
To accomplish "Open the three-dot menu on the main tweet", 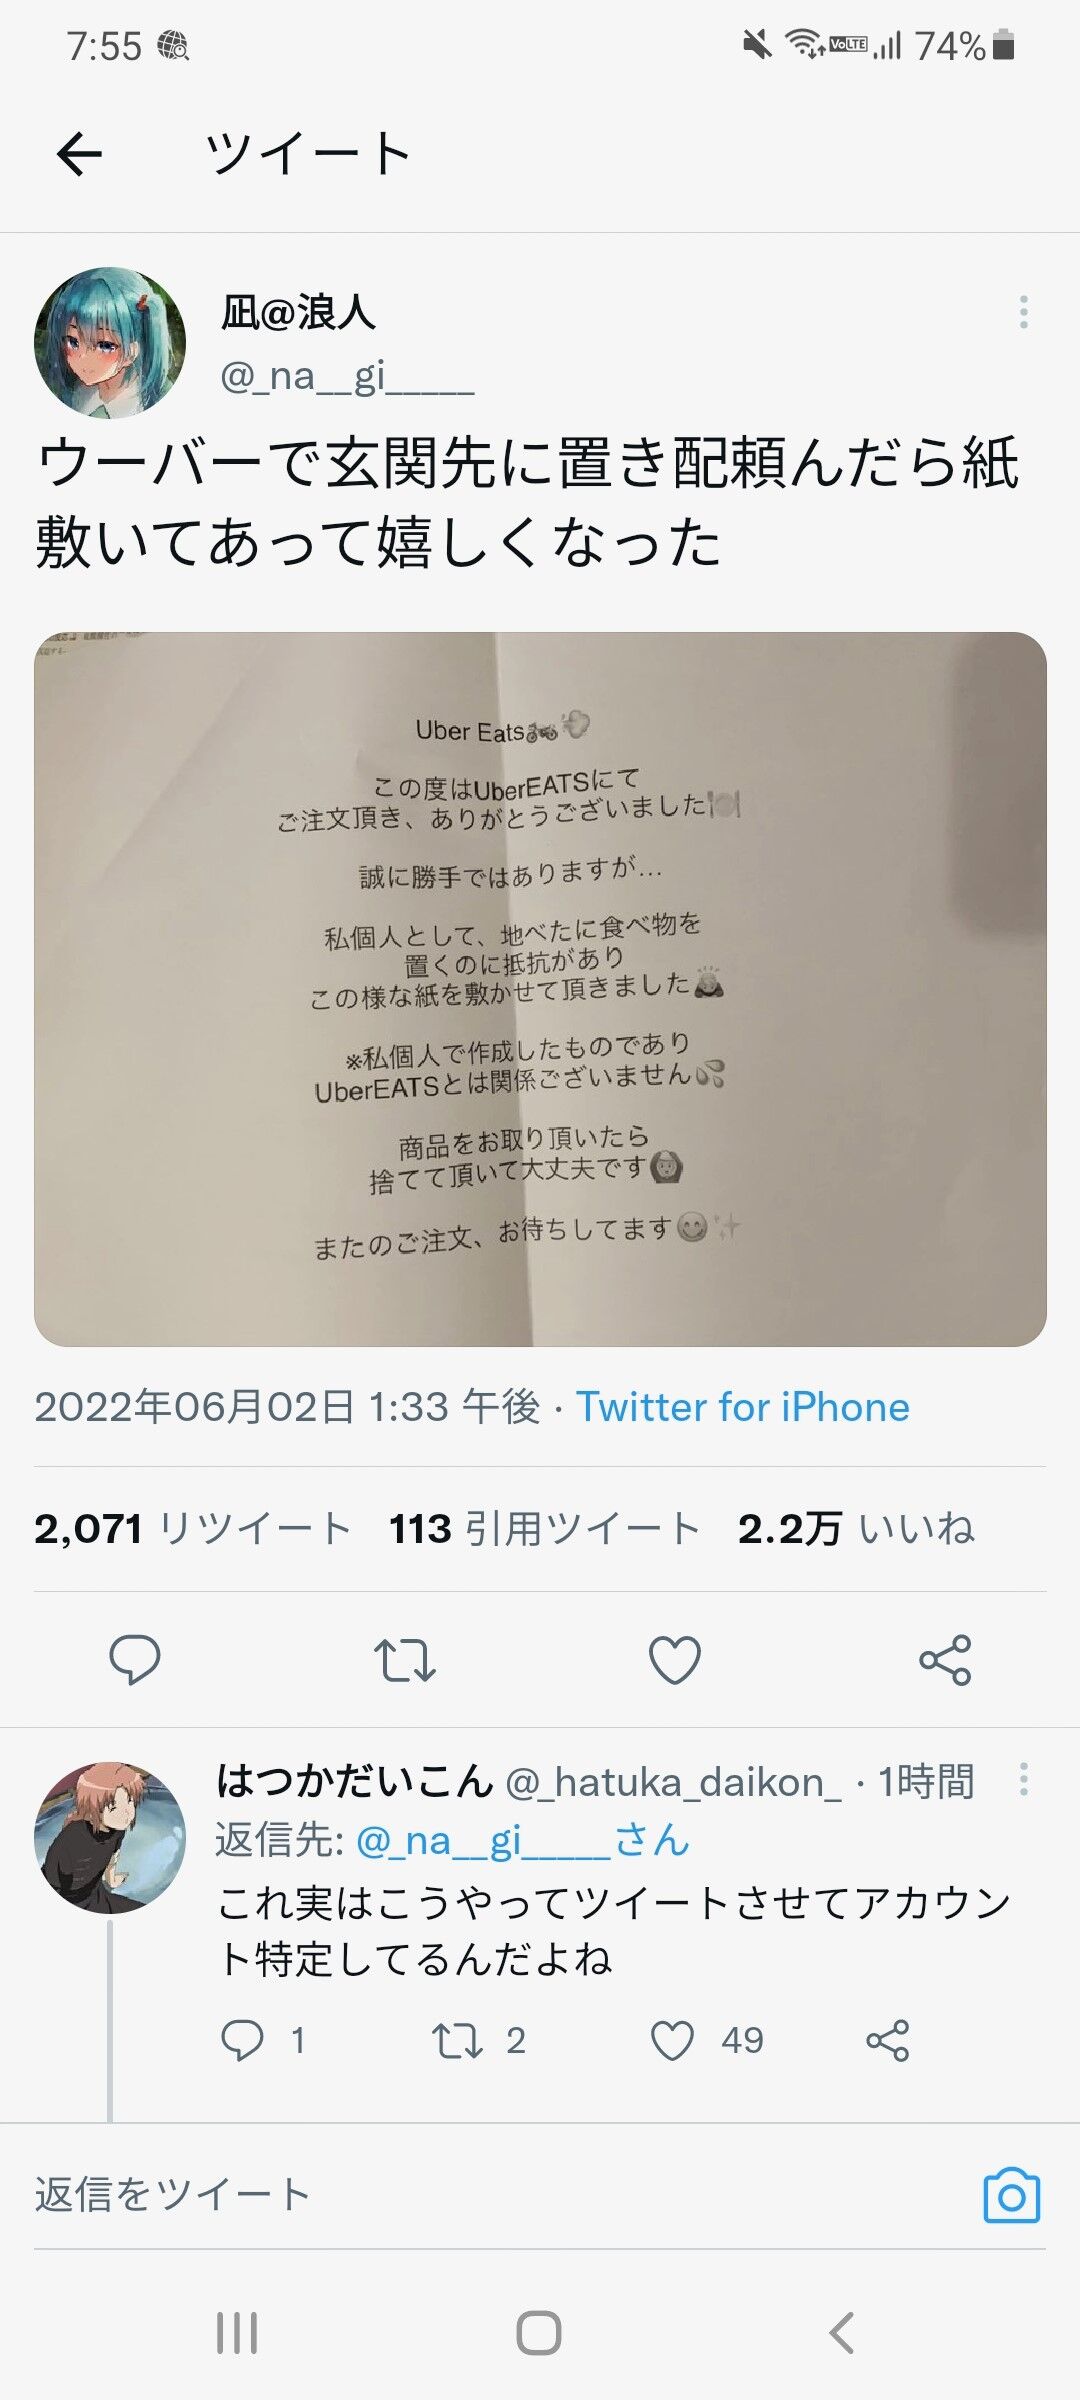I will pyautogui.click(x=1023, y=312).
